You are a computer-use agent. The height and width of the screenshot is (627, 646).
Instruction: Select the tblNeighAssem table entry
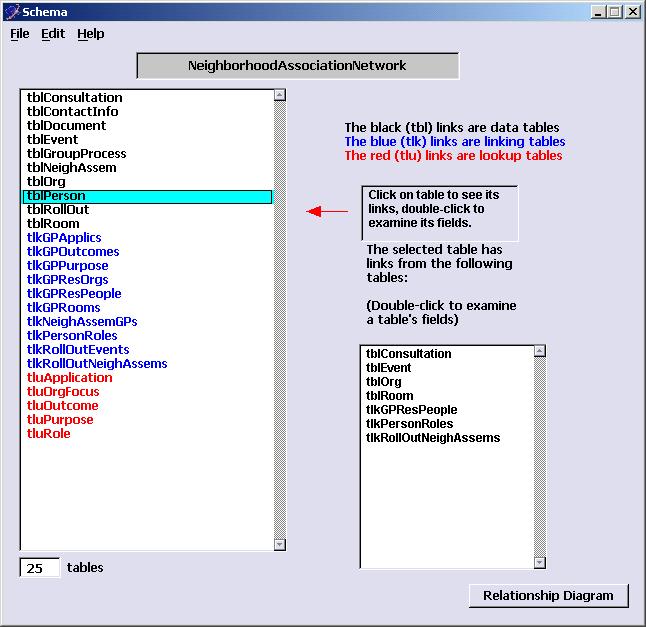click(72, 168)
